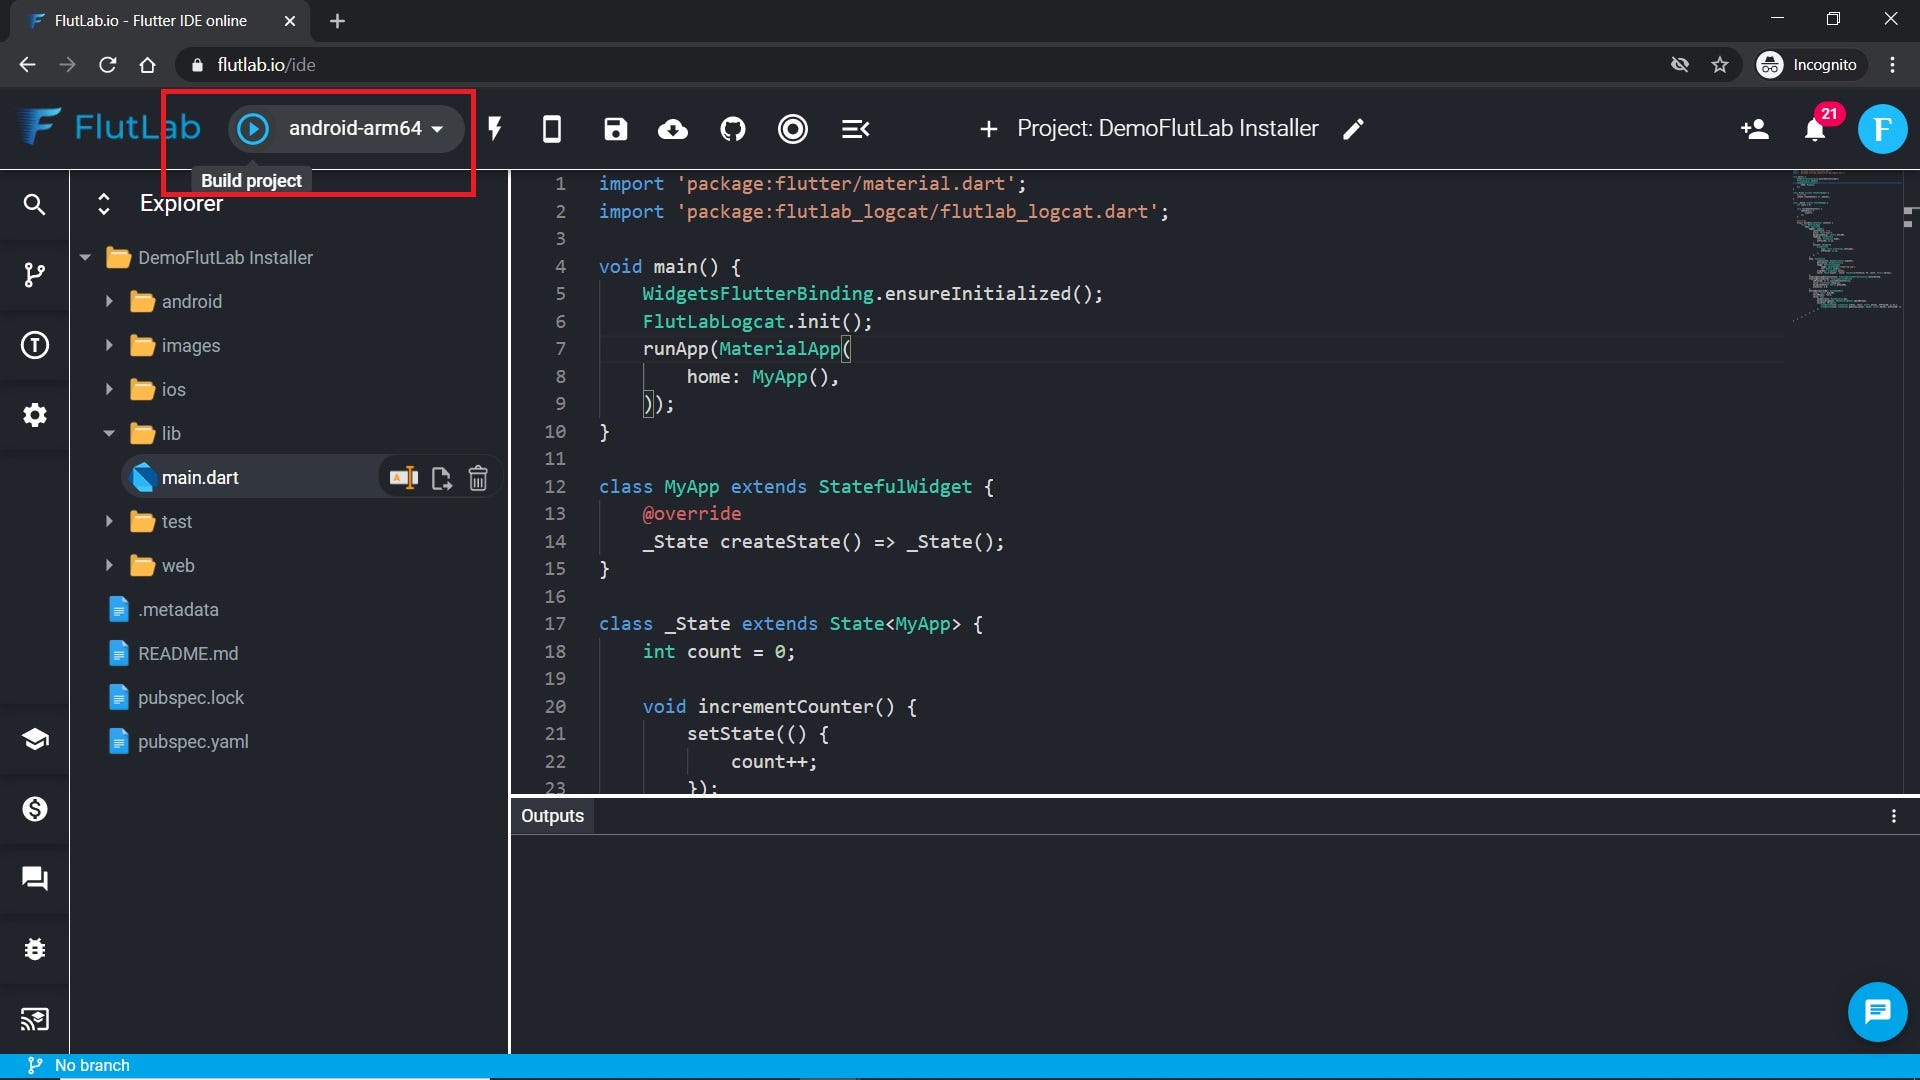Click the browser home icon

point(147,65)
